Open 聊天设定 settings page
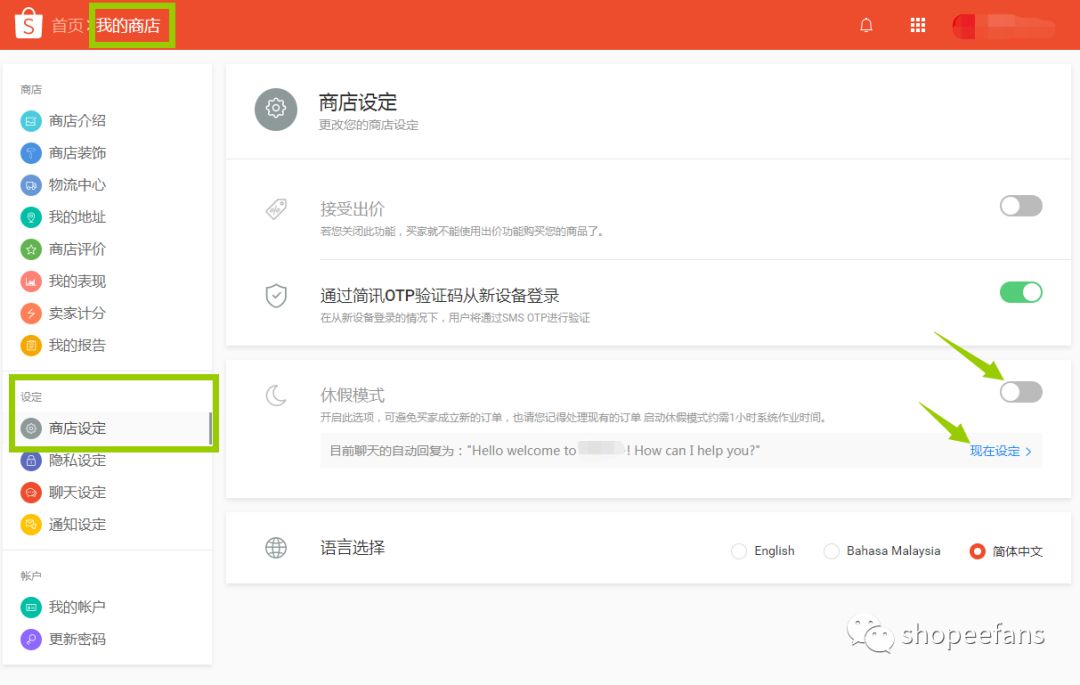 77,492
